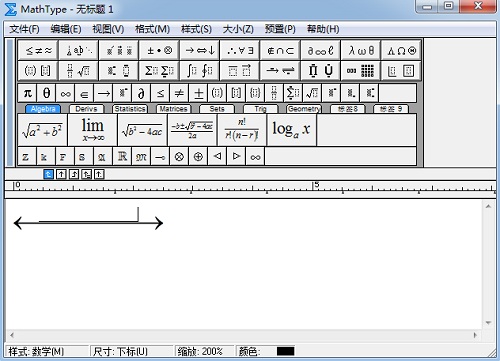This screenshot has height=361, width=500.
Task: Insert the circled times symbol in bottom bar
Action: pos(179,156)
